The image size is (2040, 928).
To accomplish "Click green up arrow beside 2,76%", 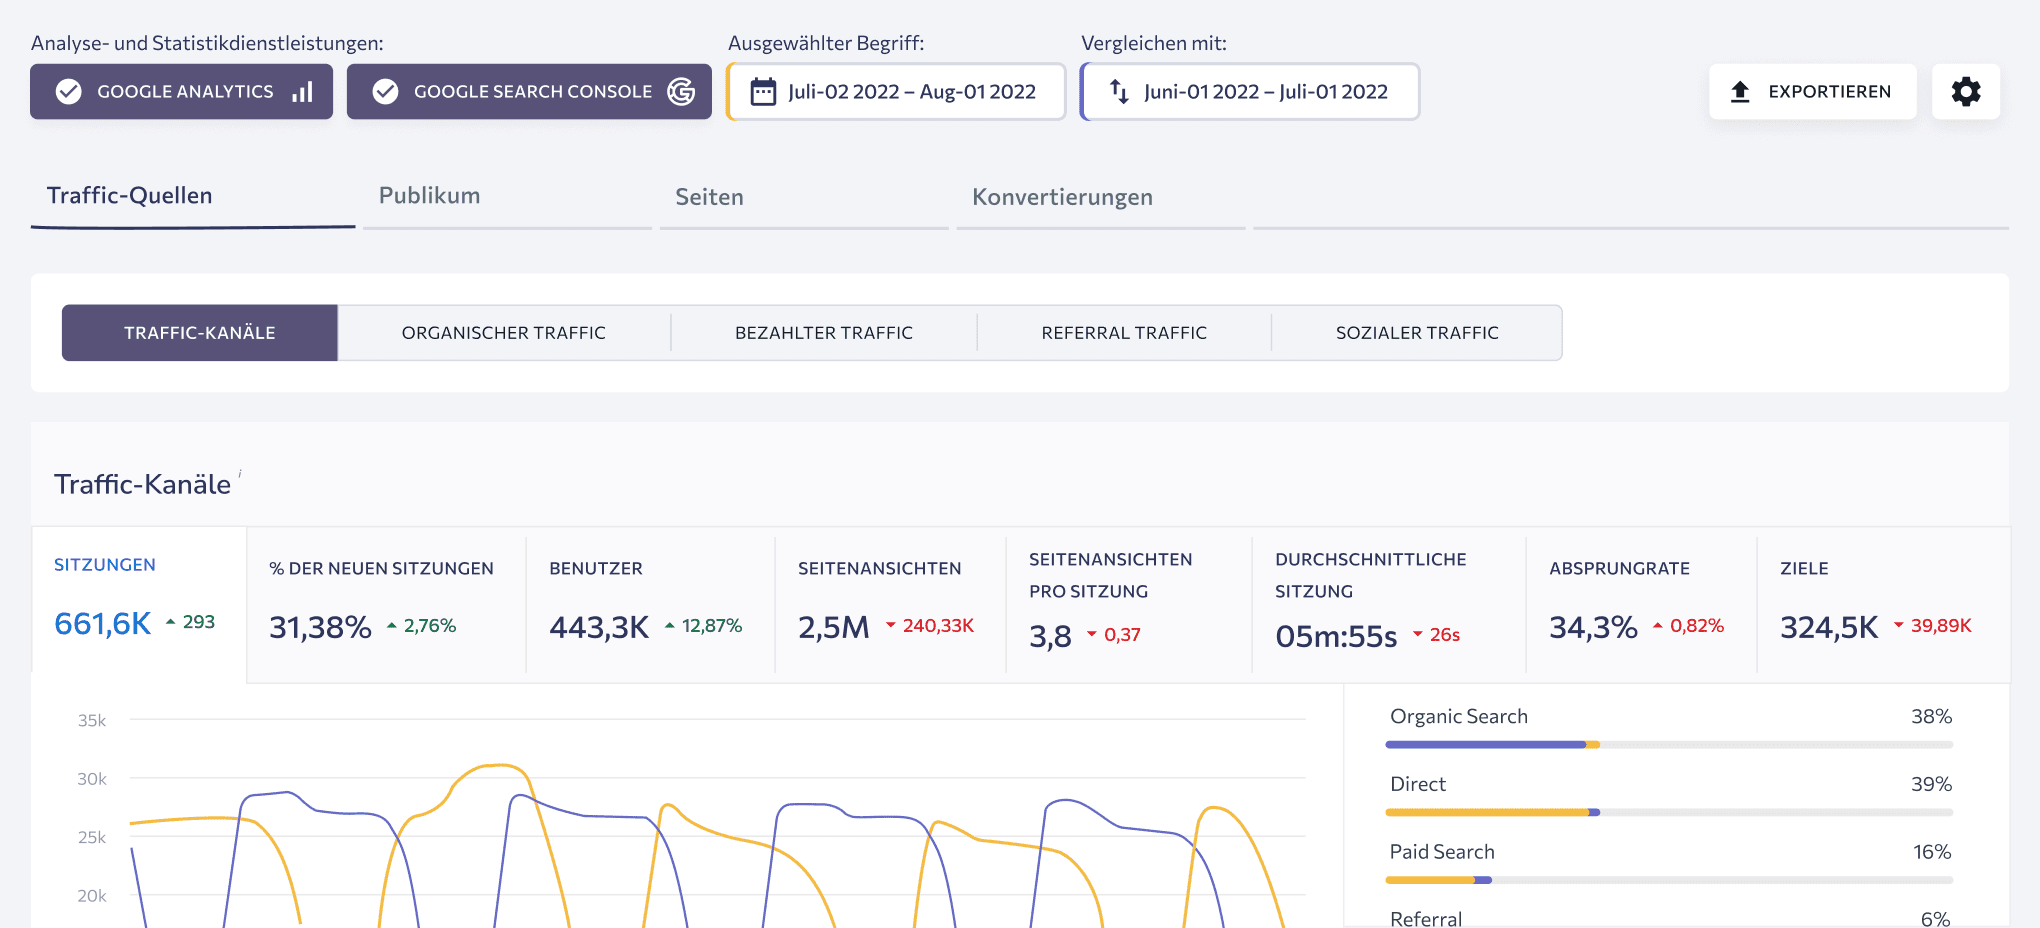I will [392, 626].
